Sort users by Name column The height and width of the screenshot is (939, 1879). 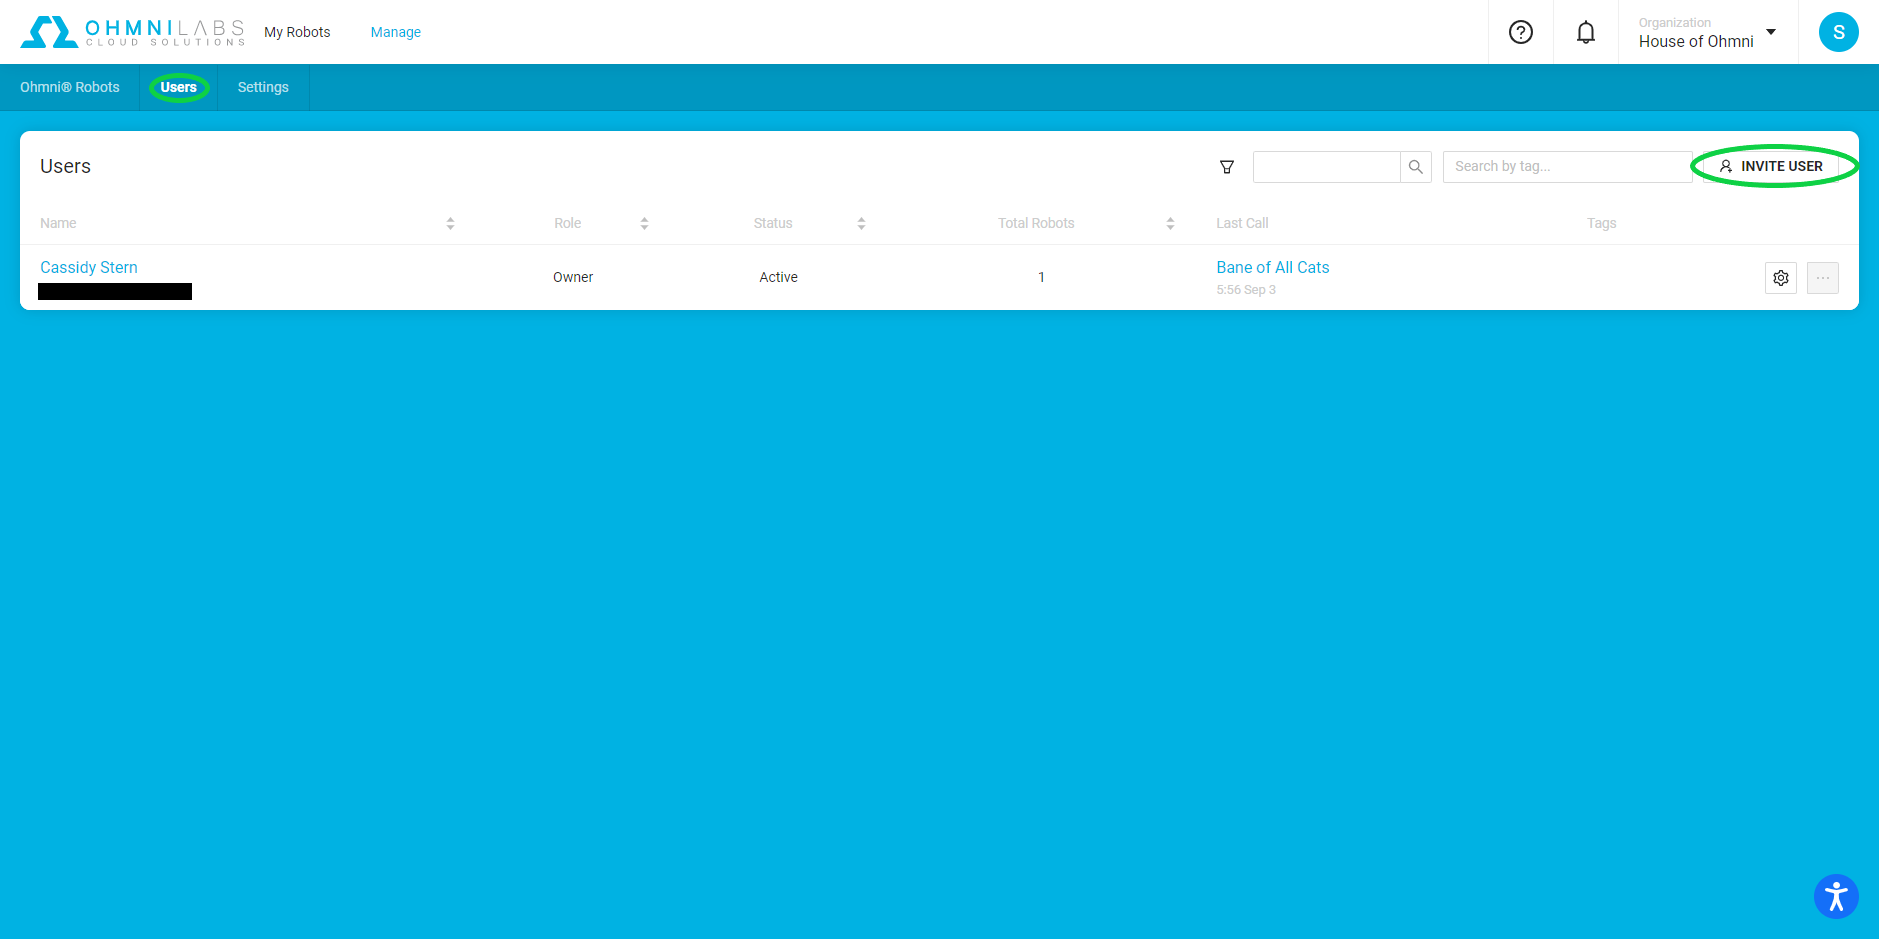pyautogui.click(x=450, y=224)
